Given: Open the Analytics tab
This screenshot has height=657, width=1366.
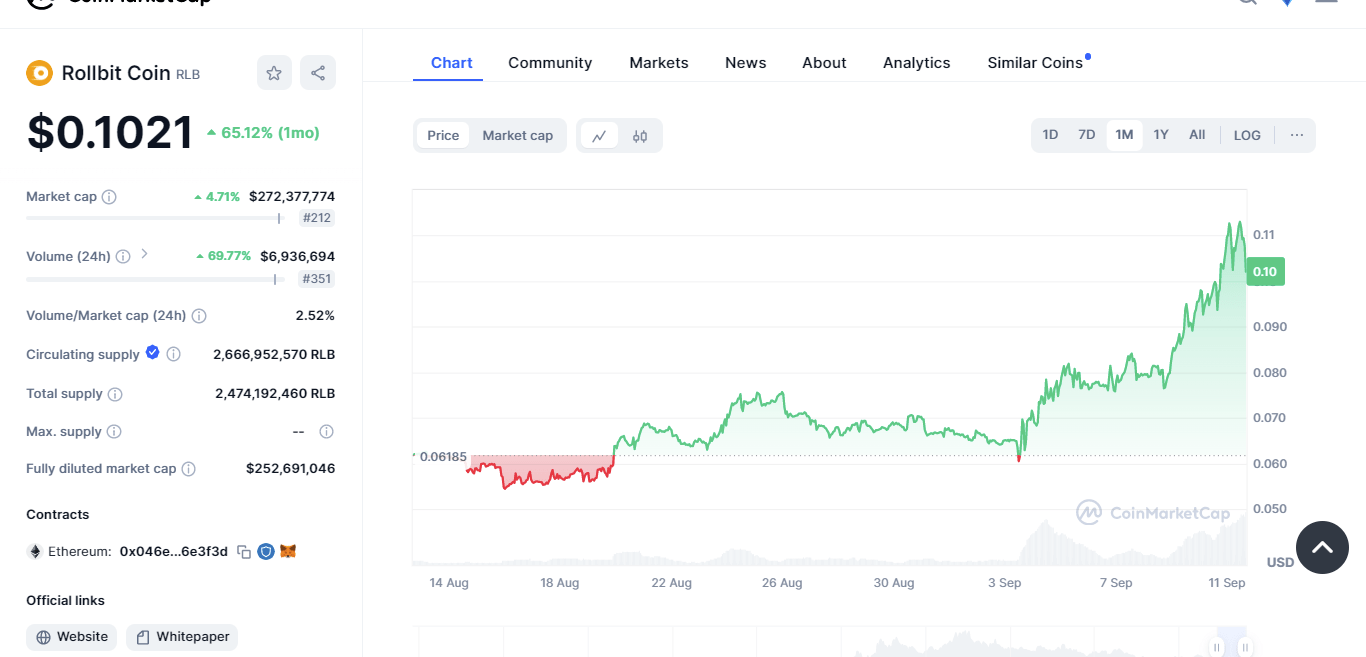Looking at the screenshot, I should tap(917, 63).
